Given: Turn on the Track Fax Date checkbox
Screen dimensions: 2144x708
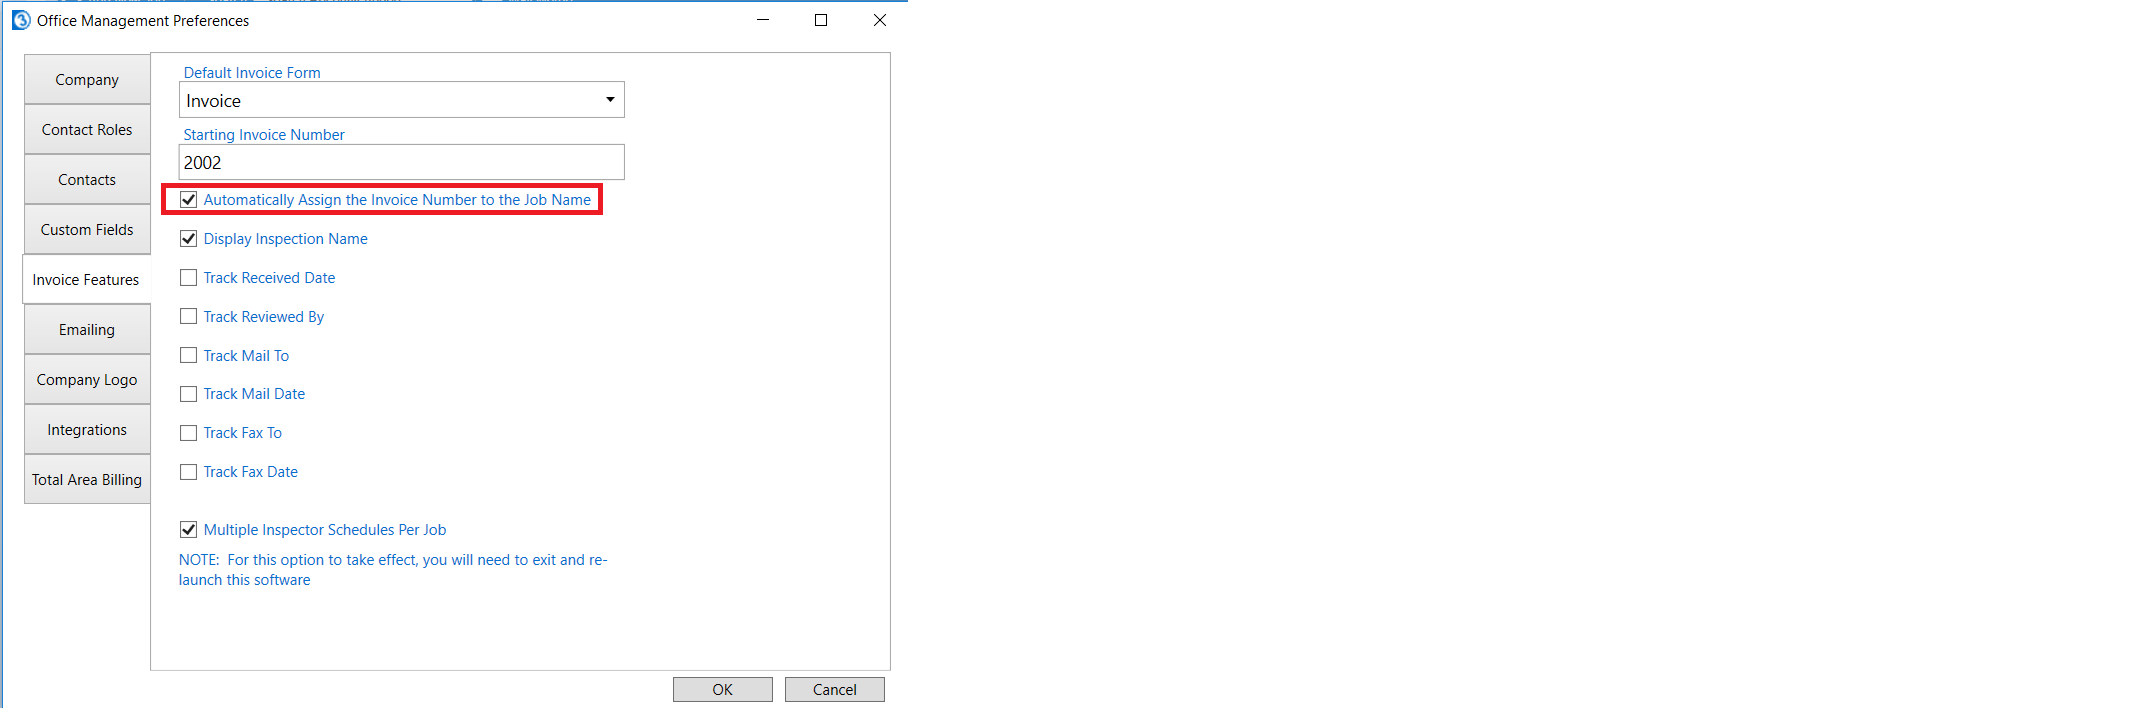Looking at the screenshot, I should (x=188, y=472).
